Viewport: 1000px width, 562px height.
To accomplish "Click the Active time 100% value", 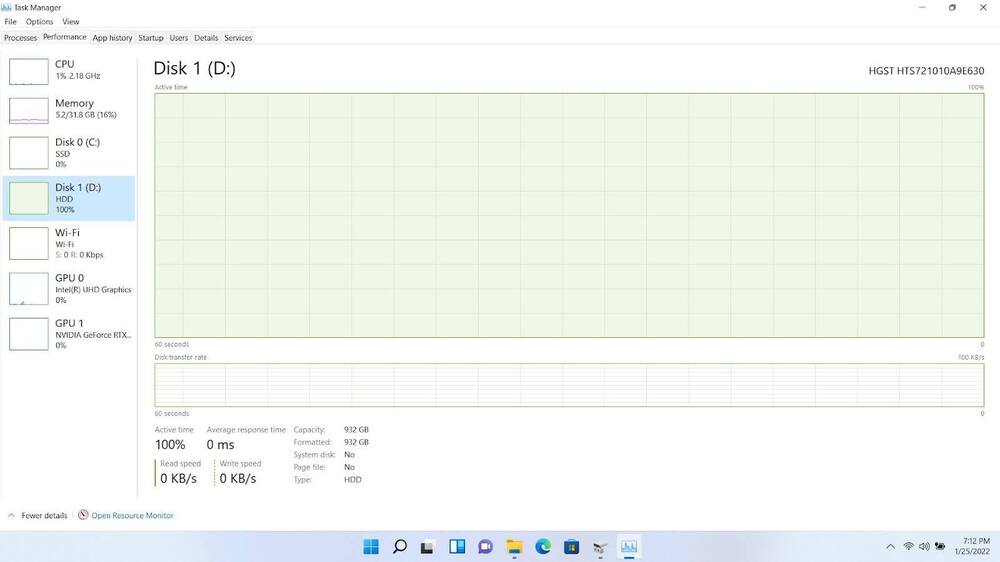I will [x=170, y=445].
